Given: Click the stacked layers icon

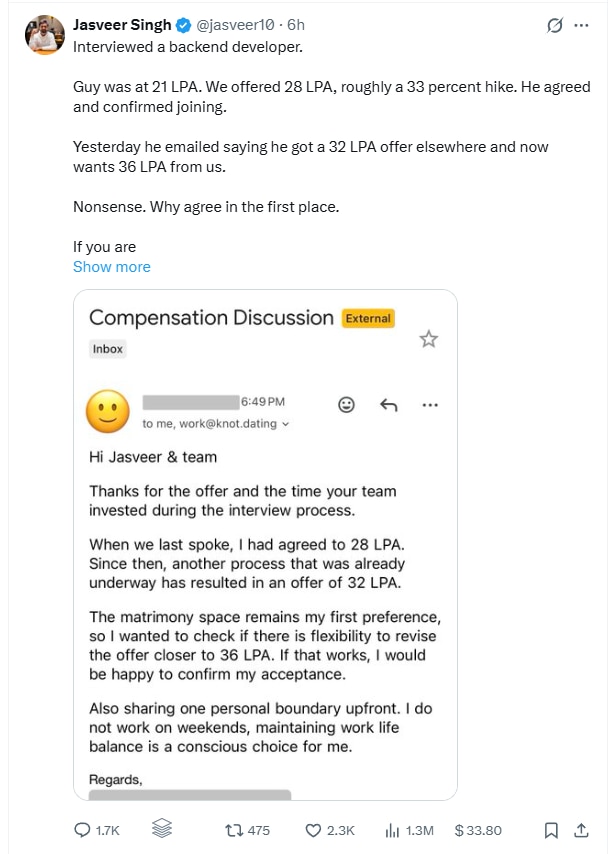Looking at the screenshot, I should click(161, 830).
